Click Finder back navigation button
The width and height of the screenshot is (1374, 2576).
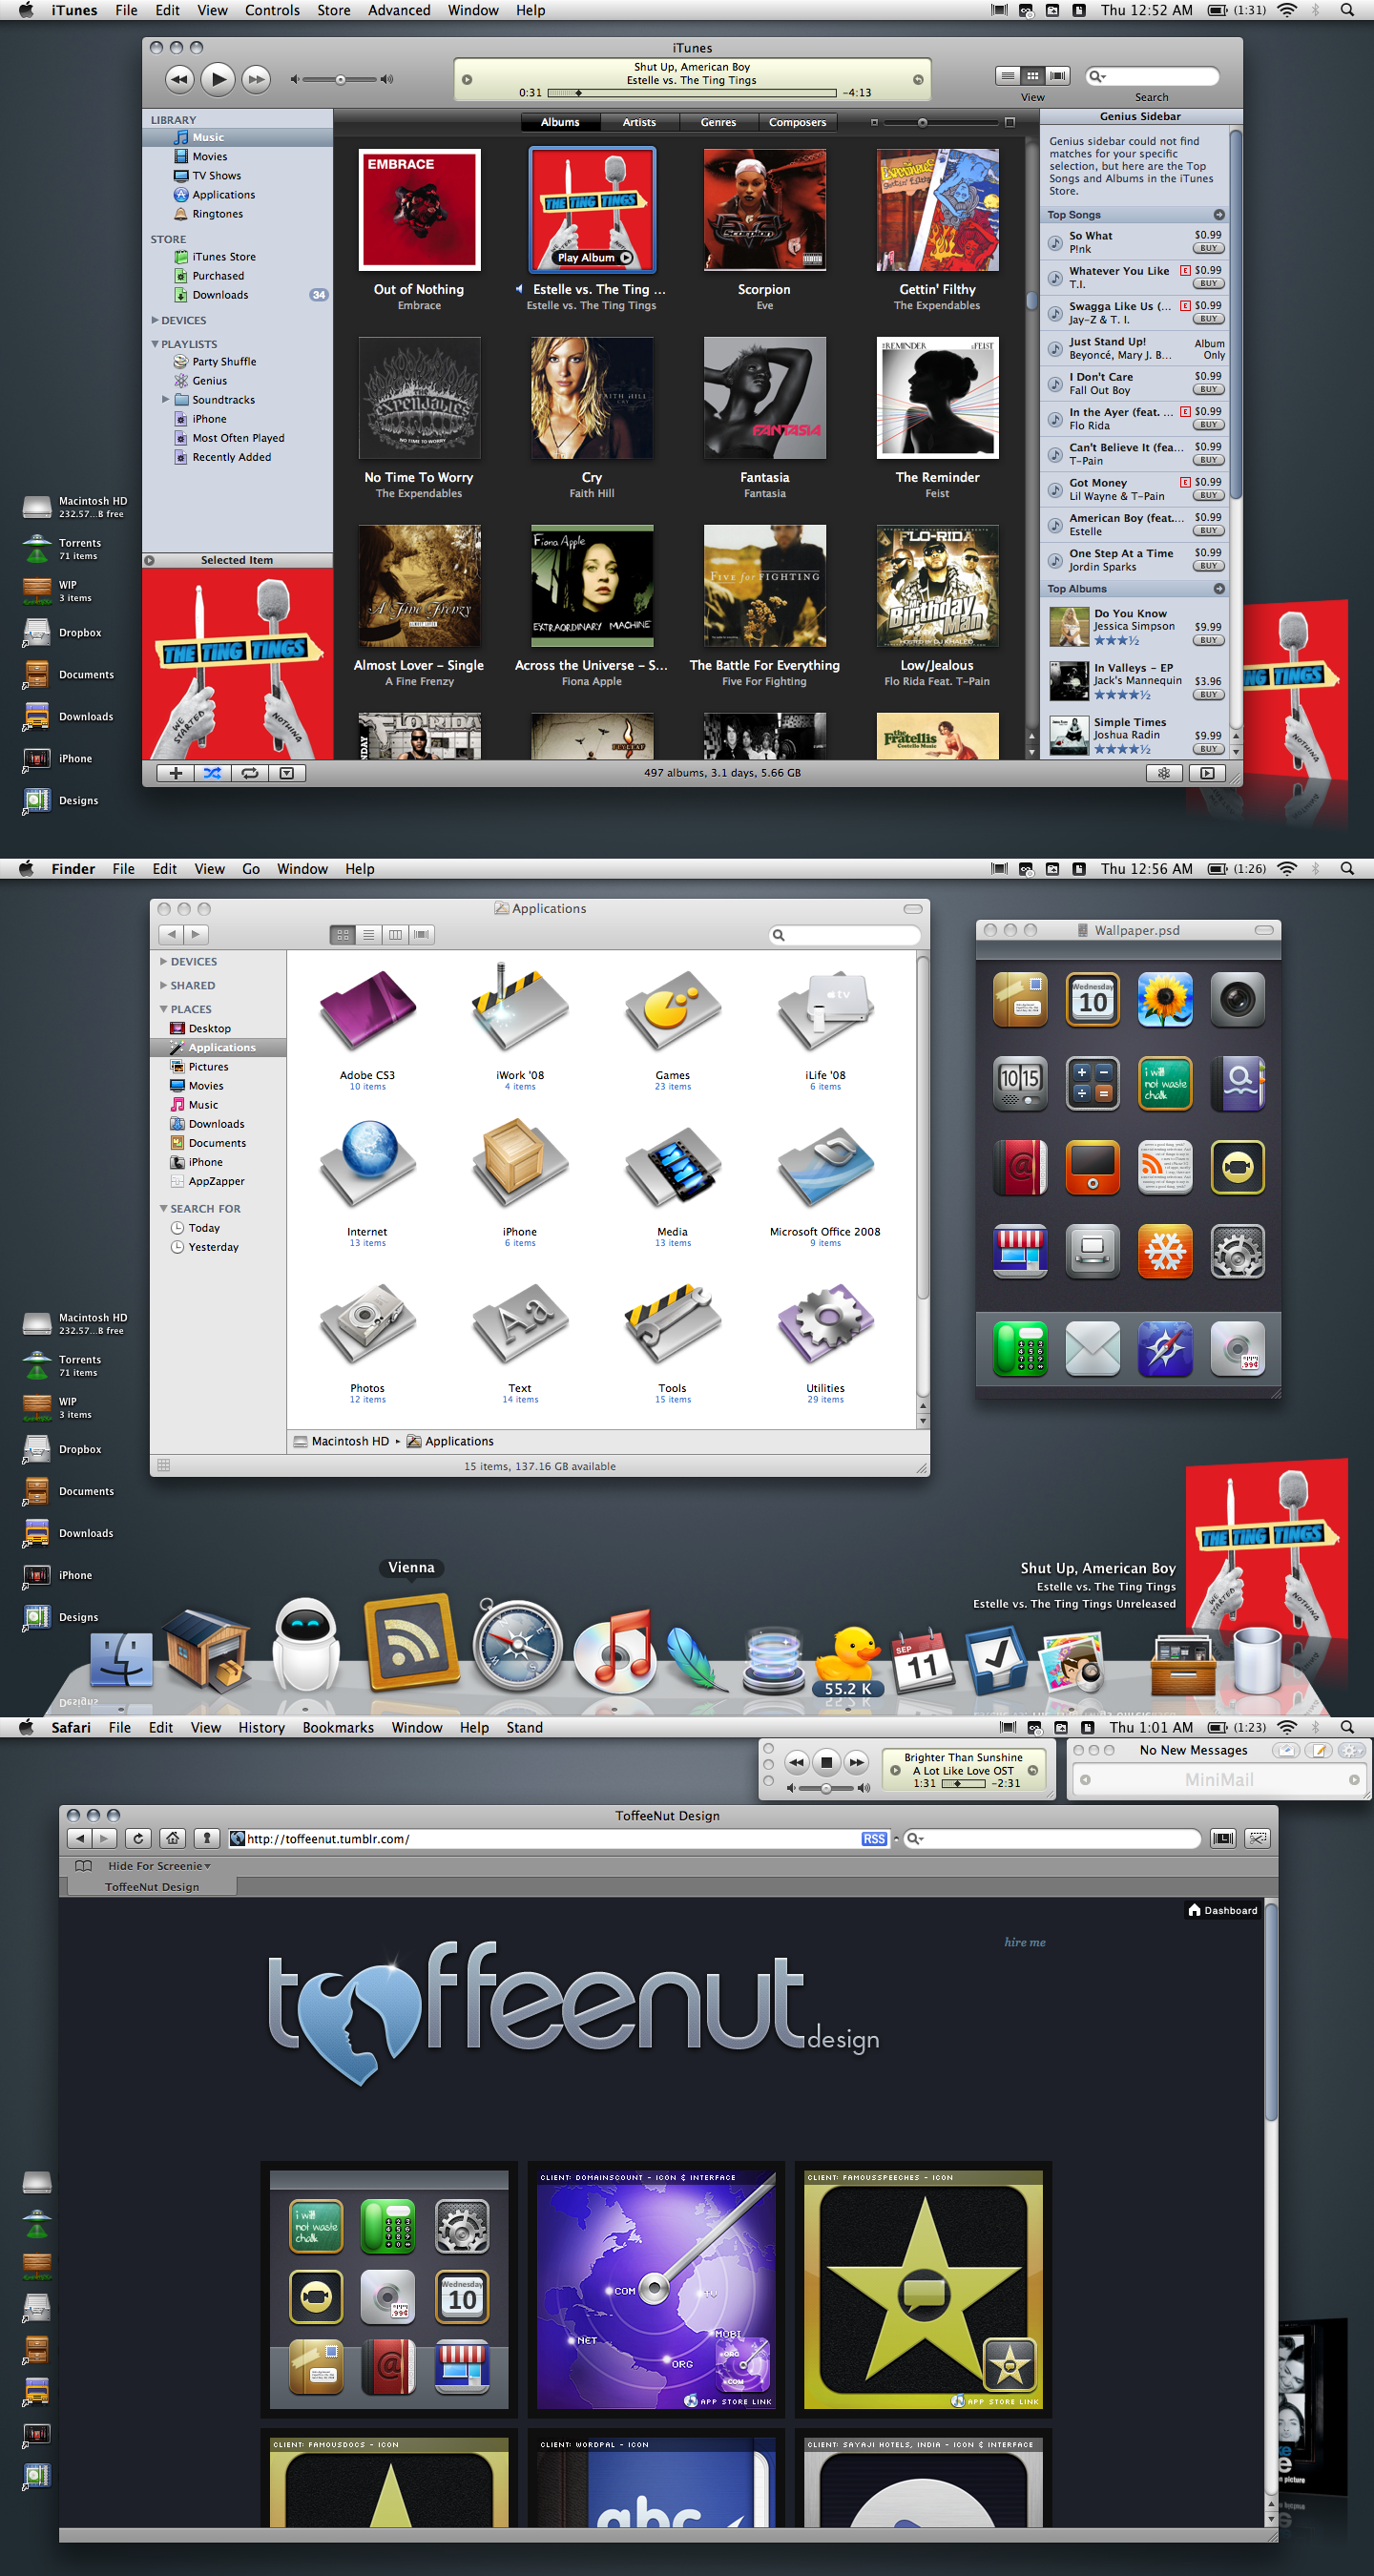171,934
